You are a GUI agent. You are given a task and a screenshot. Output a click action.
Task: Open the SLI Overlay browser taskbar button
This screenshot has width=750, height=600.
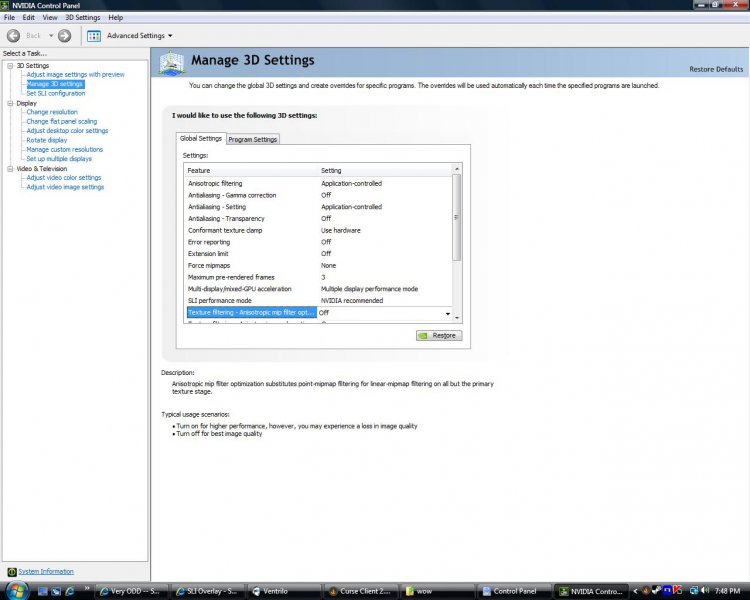207,591
